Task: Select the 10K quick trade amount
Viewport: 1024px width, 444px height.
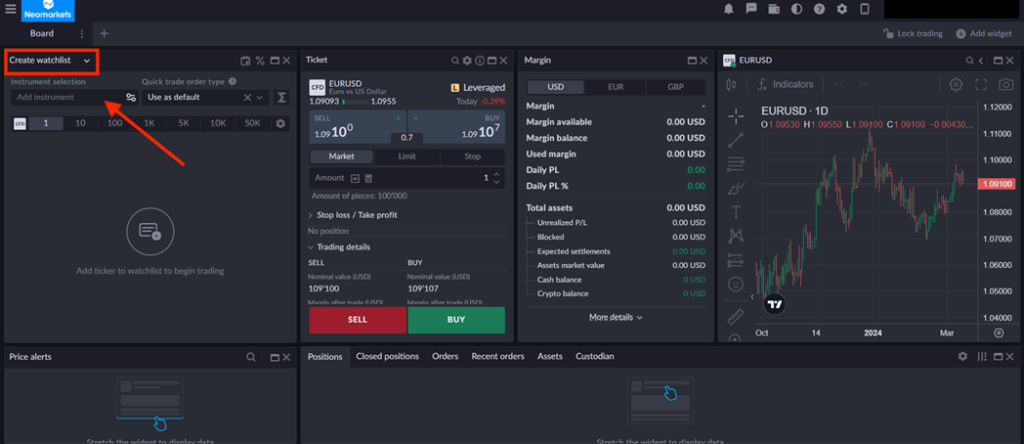Action: coord(217,123)
